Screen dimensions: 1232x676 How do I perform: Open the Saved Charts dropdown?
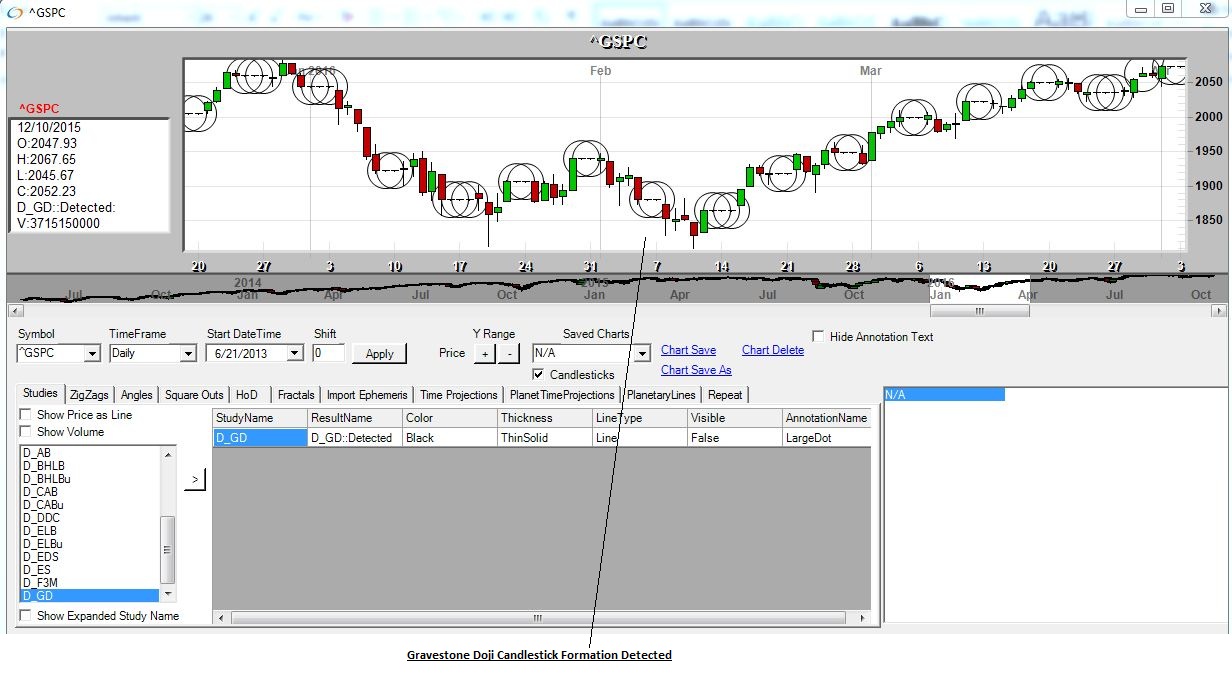coord(642,354)
